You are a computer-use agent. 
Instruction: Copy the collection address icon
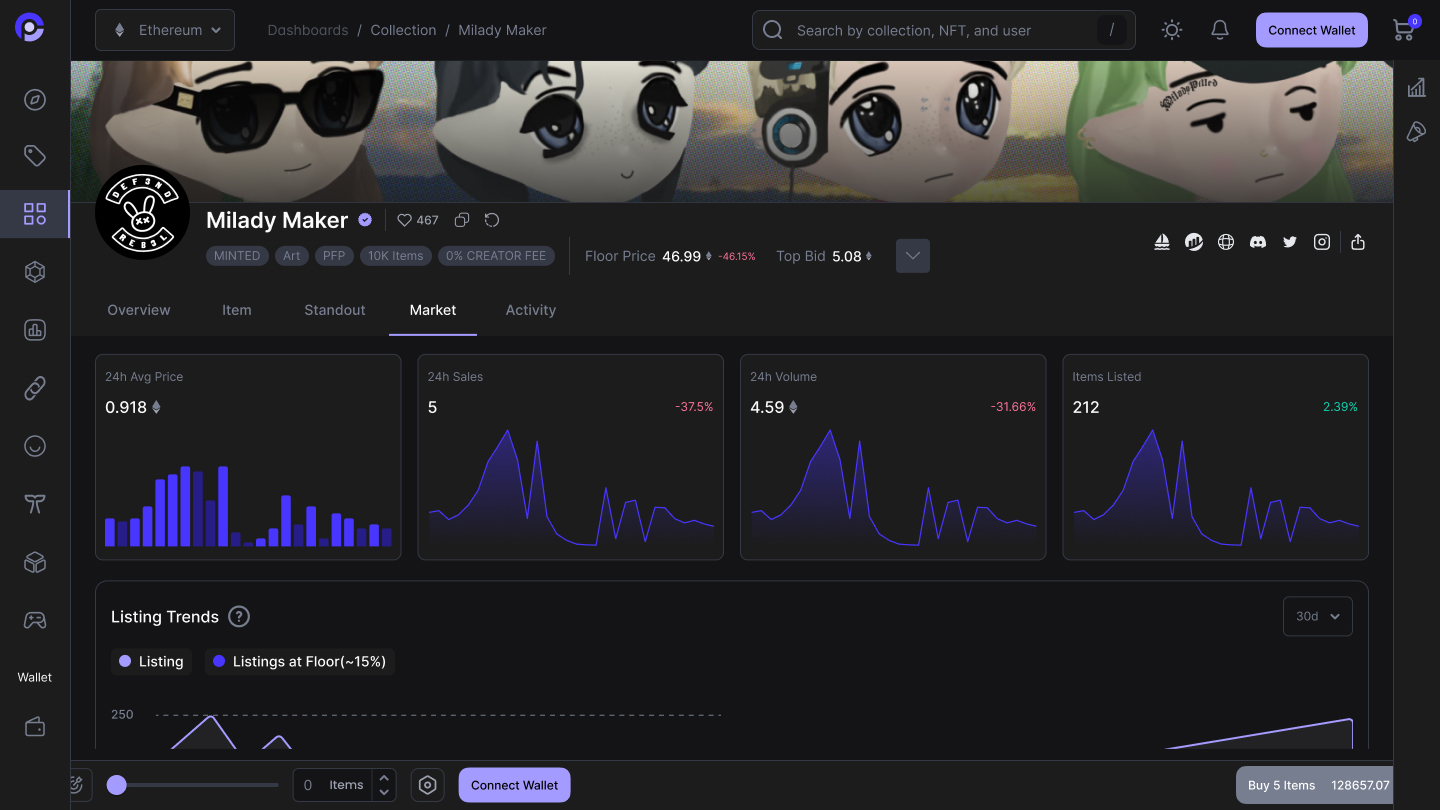click(462, 220)
